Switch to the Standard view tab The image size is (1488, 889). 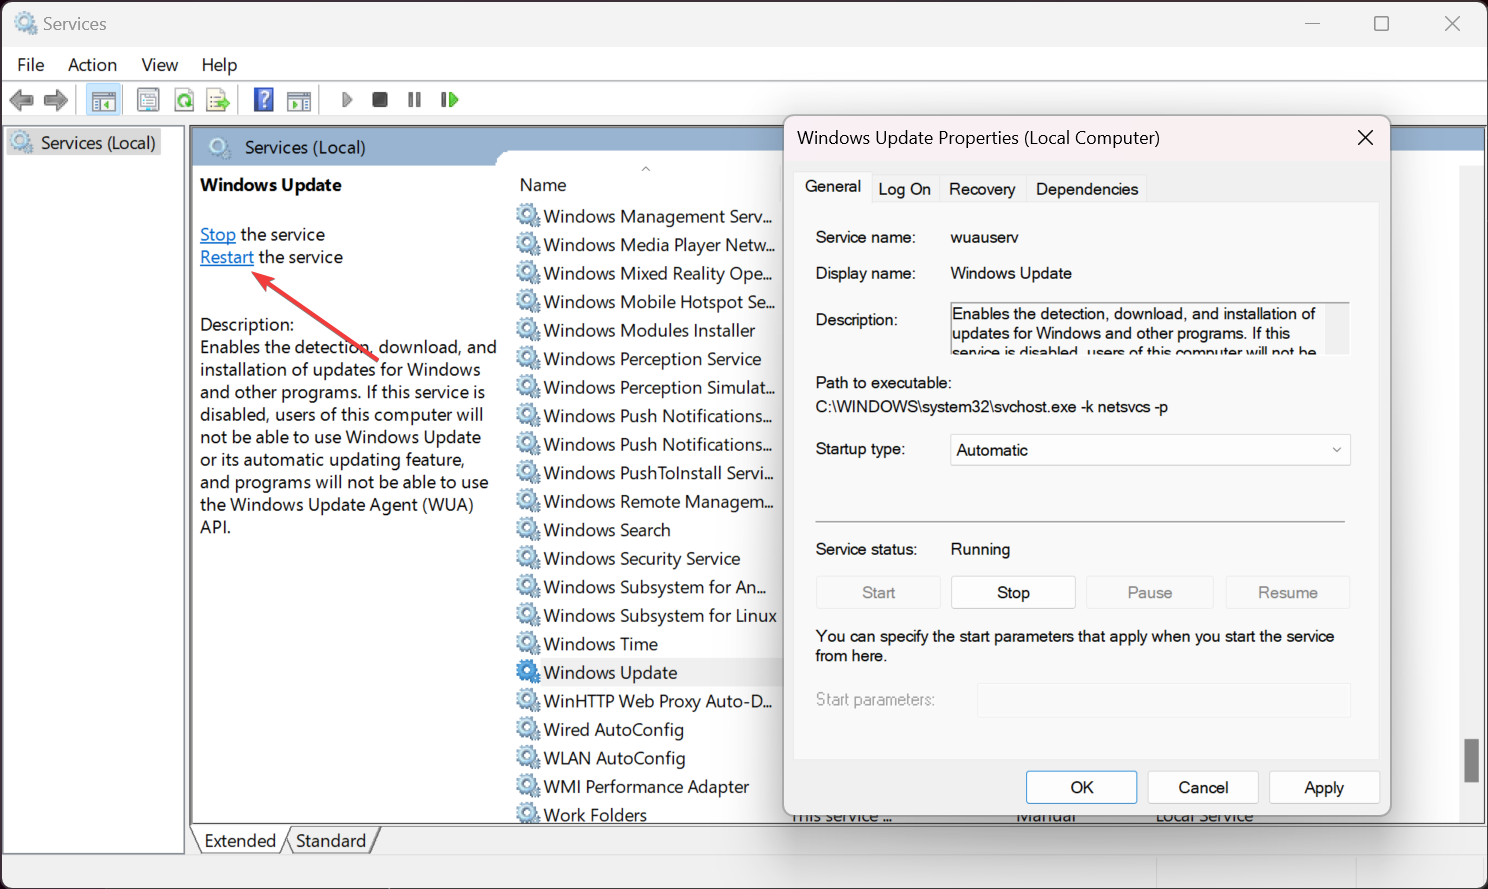click(331, 841)
